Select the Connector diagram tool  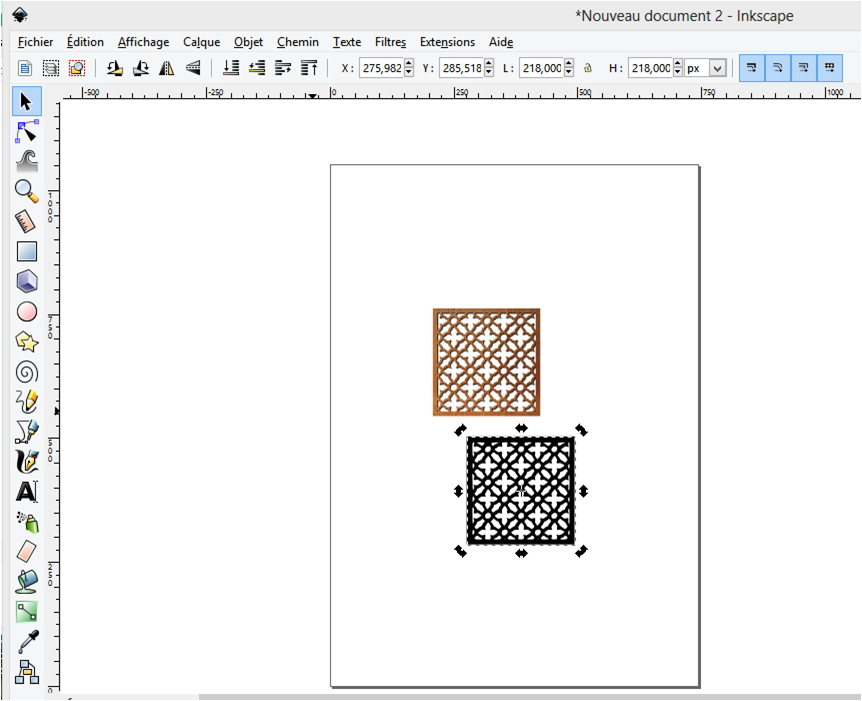27,671
